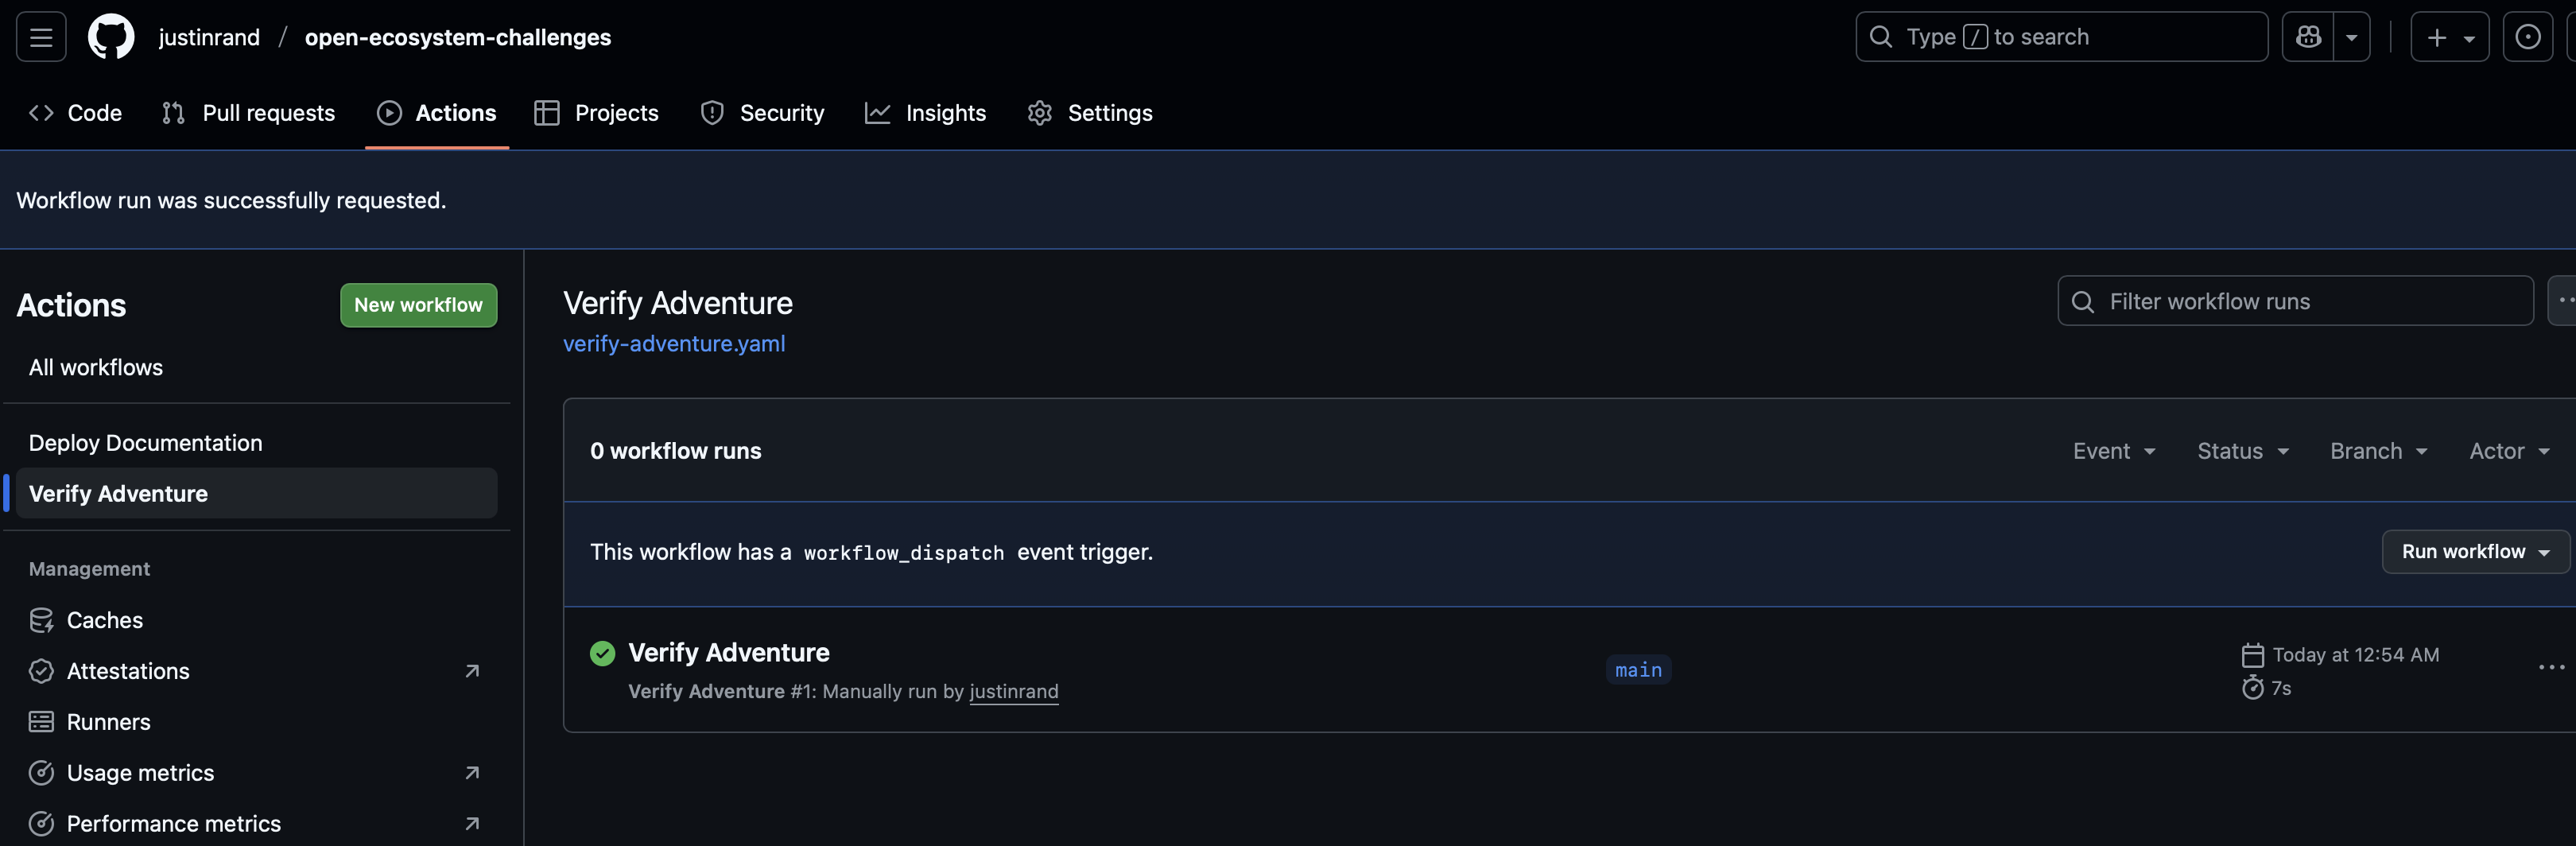Expand the Status filter dropdown
Screen dimensions: 2576x846
[x=2242, y=451]
